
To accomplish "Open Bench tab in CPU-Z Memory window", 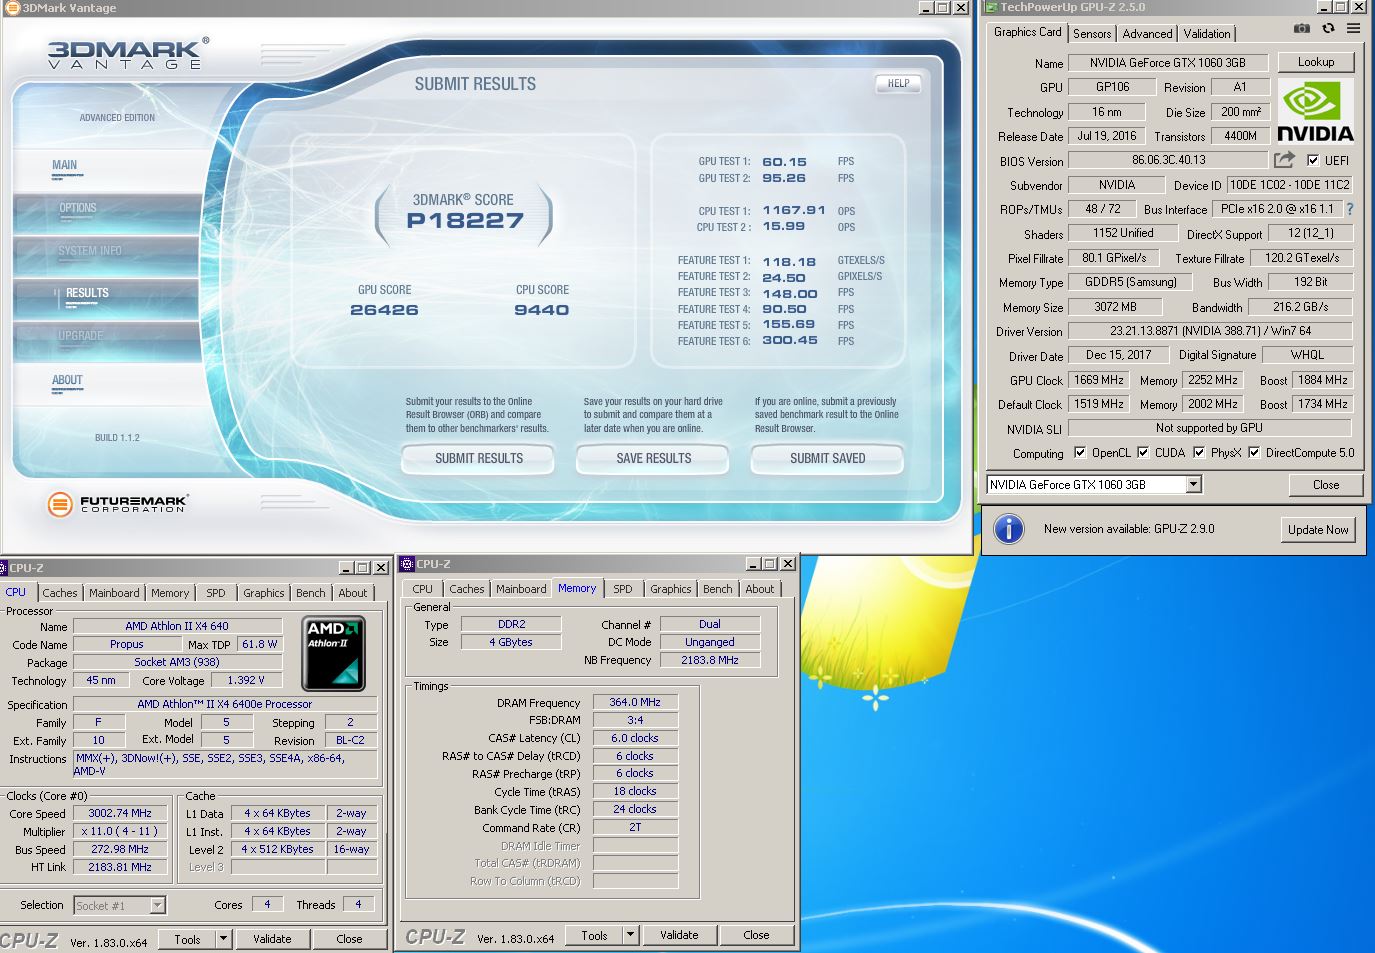I will click(x=717, y=589).
